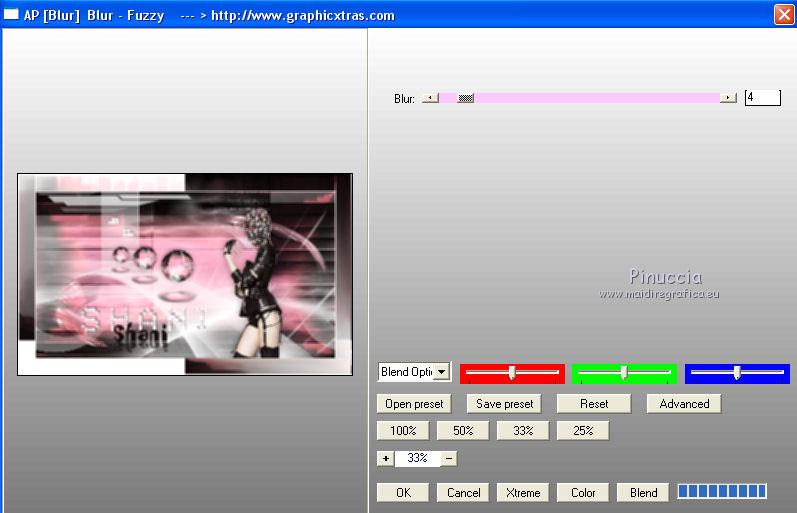Click the Save preset button
This screenshot has height=513, width=797.
point(504,404)
